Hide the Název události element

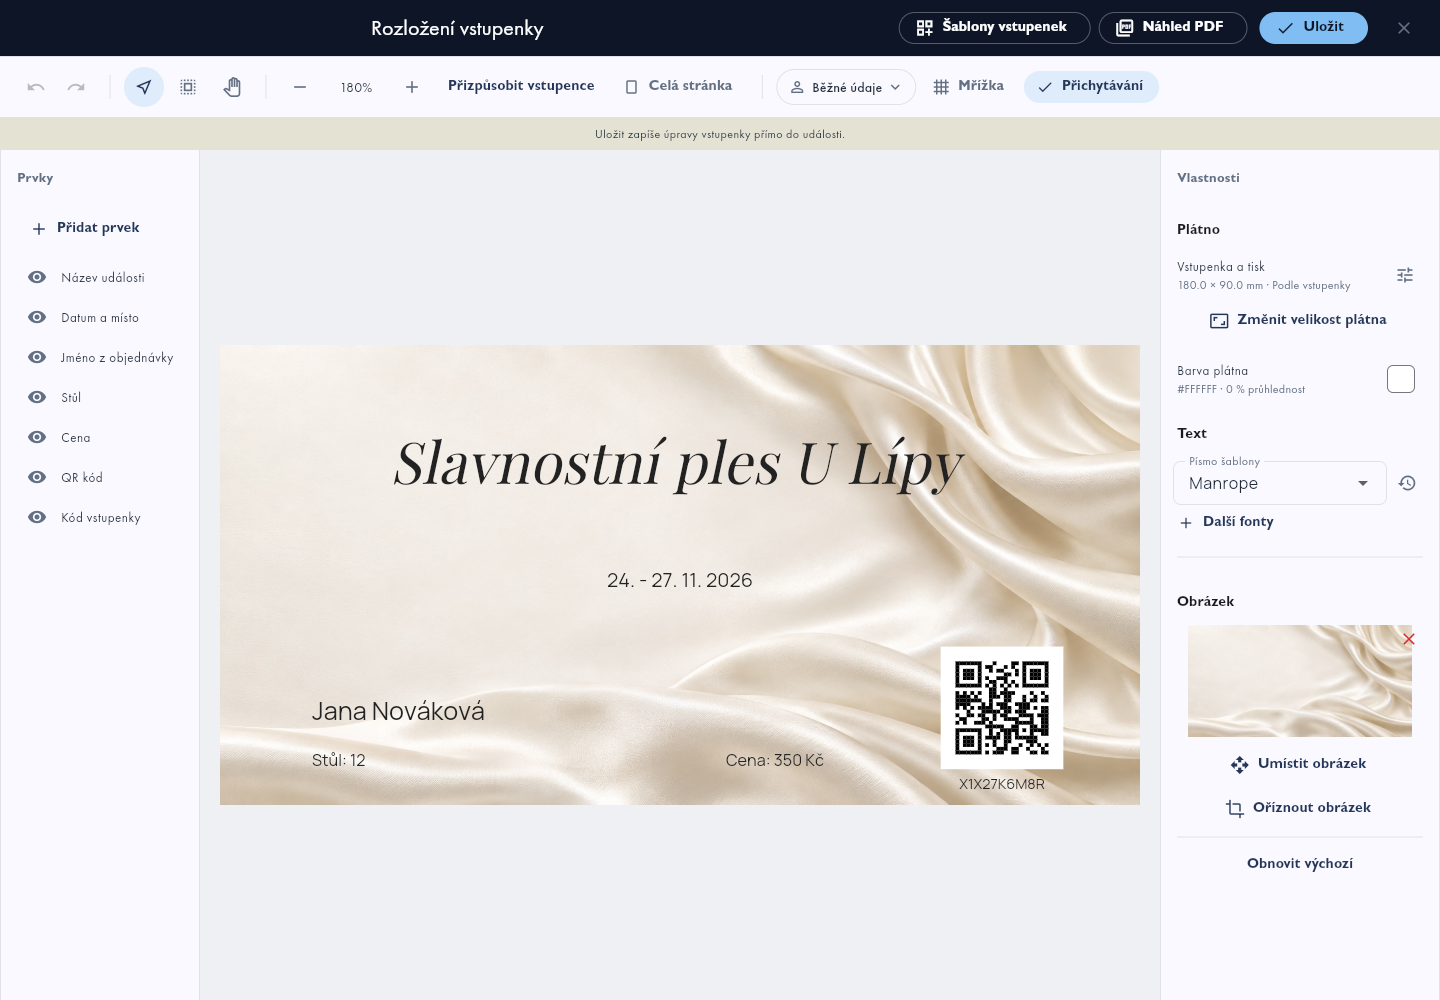coord(37,277)
